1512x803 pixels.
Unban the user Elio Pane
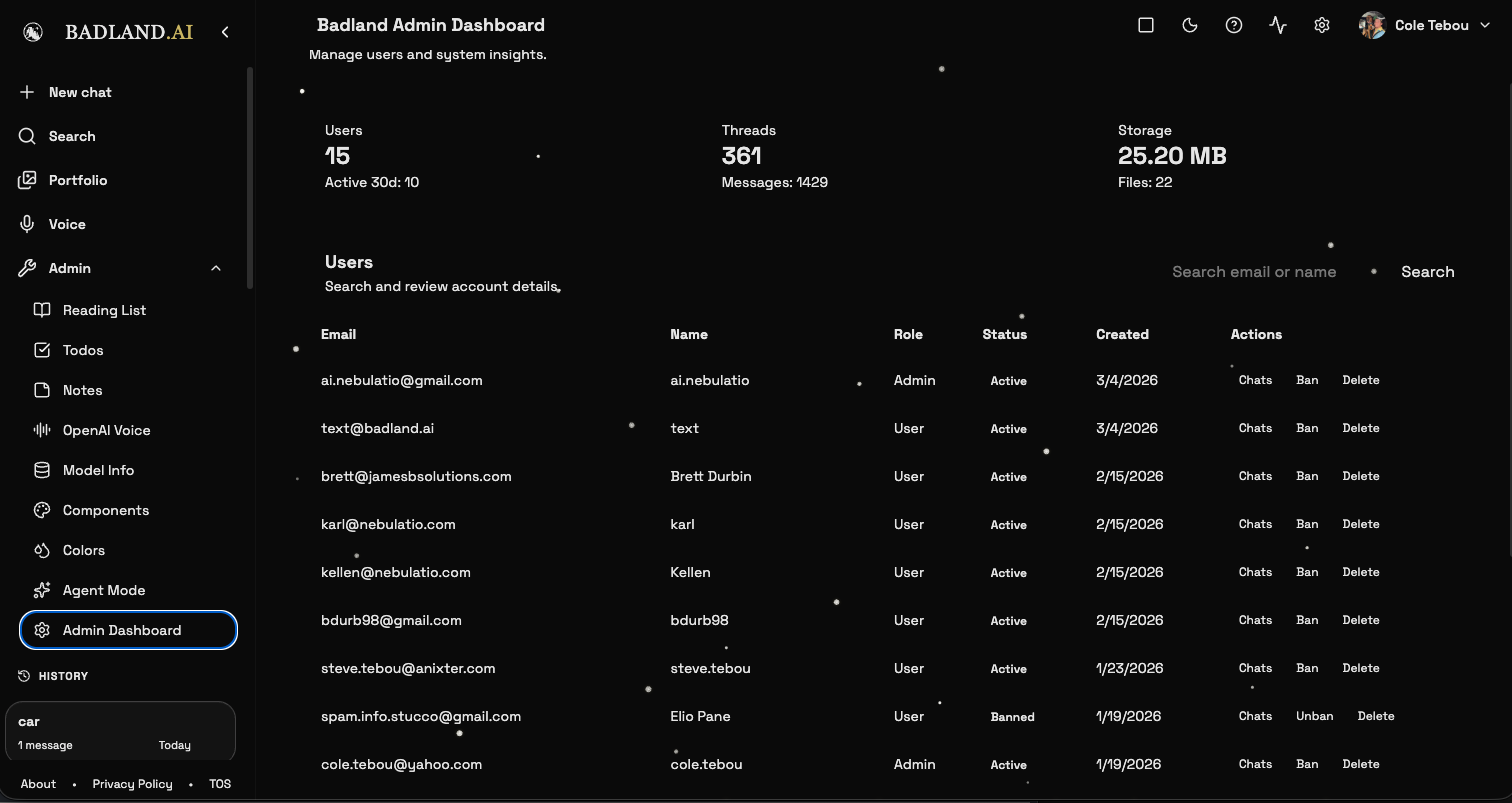[1314, 716]
